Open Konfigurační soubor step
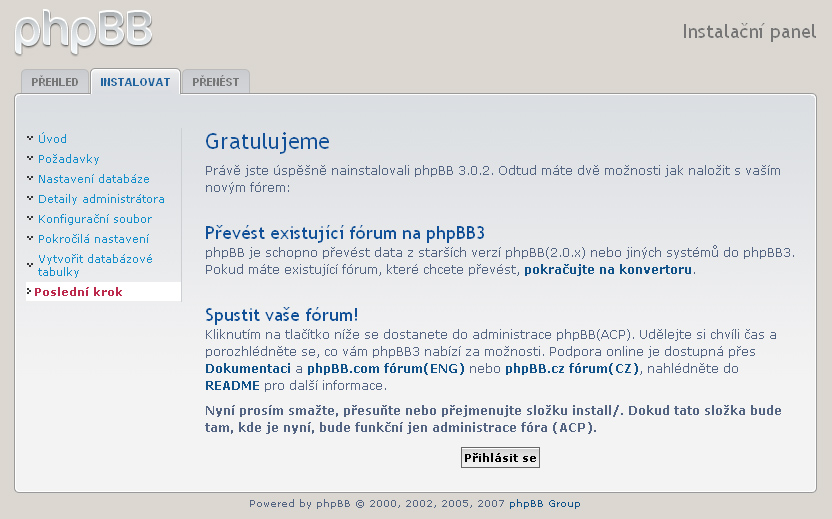Image resolution: width=832 pixels, height=519 pixels. (95, 219)
